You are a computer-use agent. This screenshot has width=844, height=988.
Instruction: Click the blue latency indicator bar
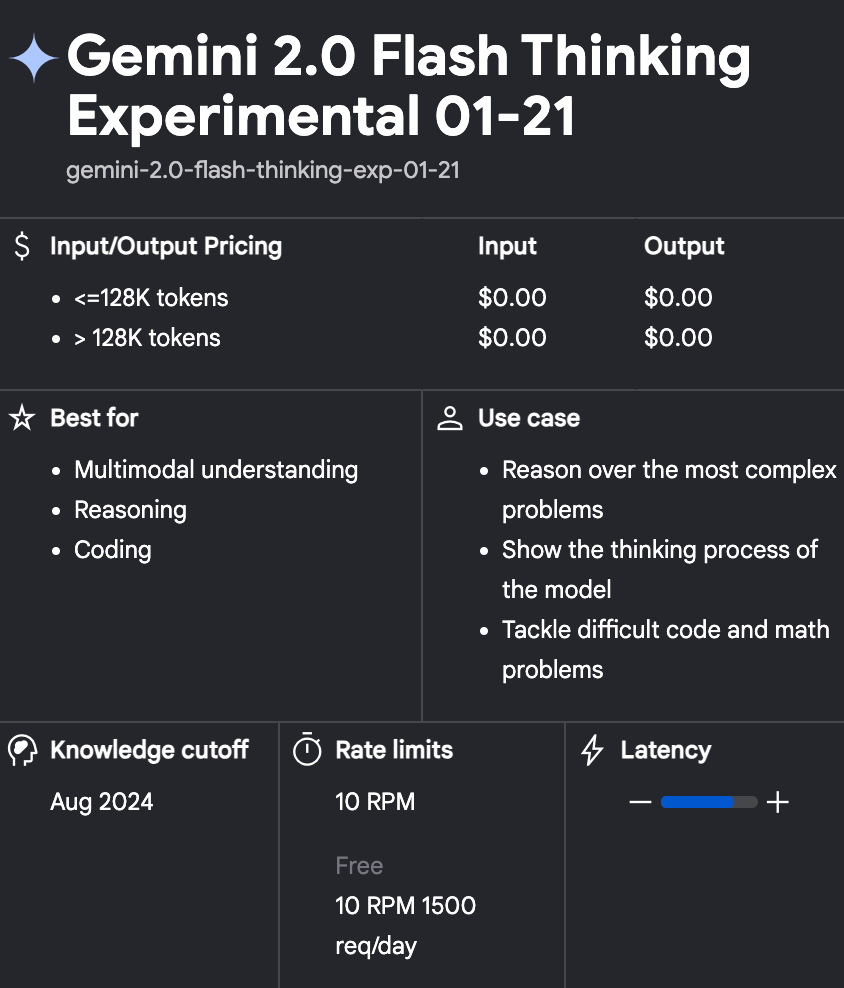(x=697, y=802)
